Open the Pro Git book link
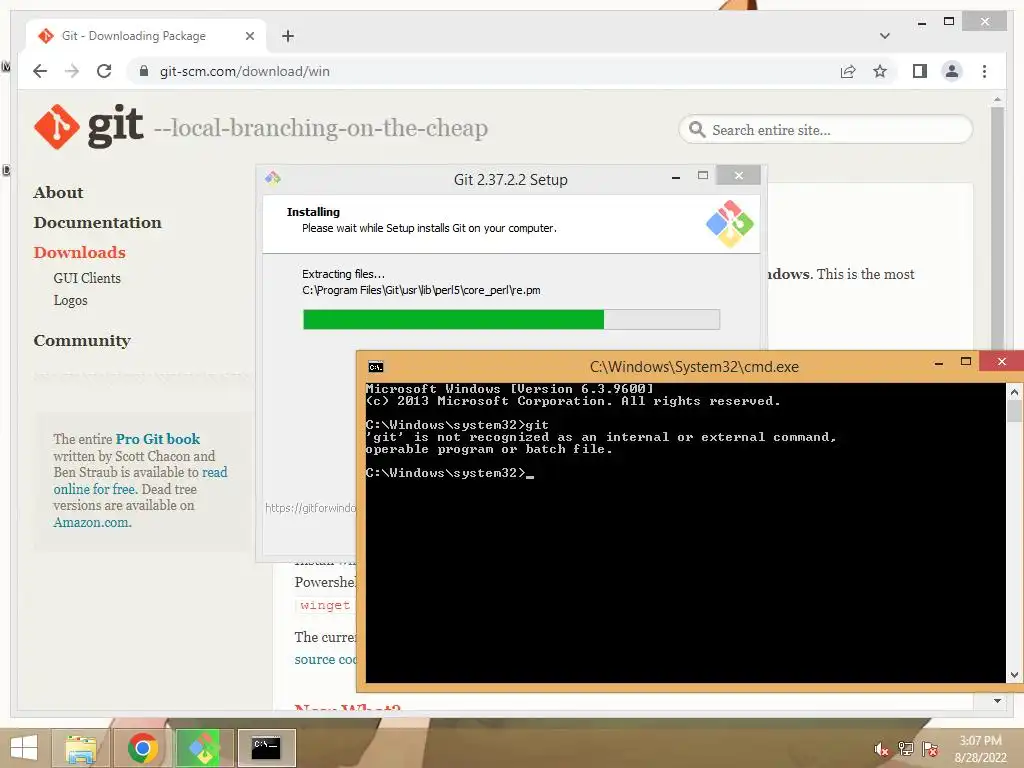The image size is (1024, 768). [157, 439]
